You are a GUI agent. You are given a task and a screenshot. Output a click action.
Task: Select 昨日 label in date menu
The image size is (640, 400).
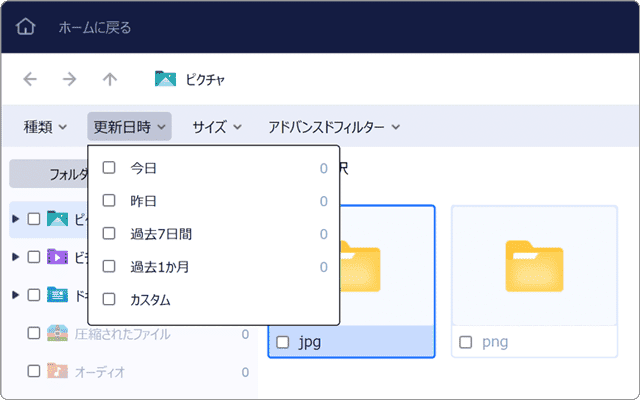click(x=143, y=201)
